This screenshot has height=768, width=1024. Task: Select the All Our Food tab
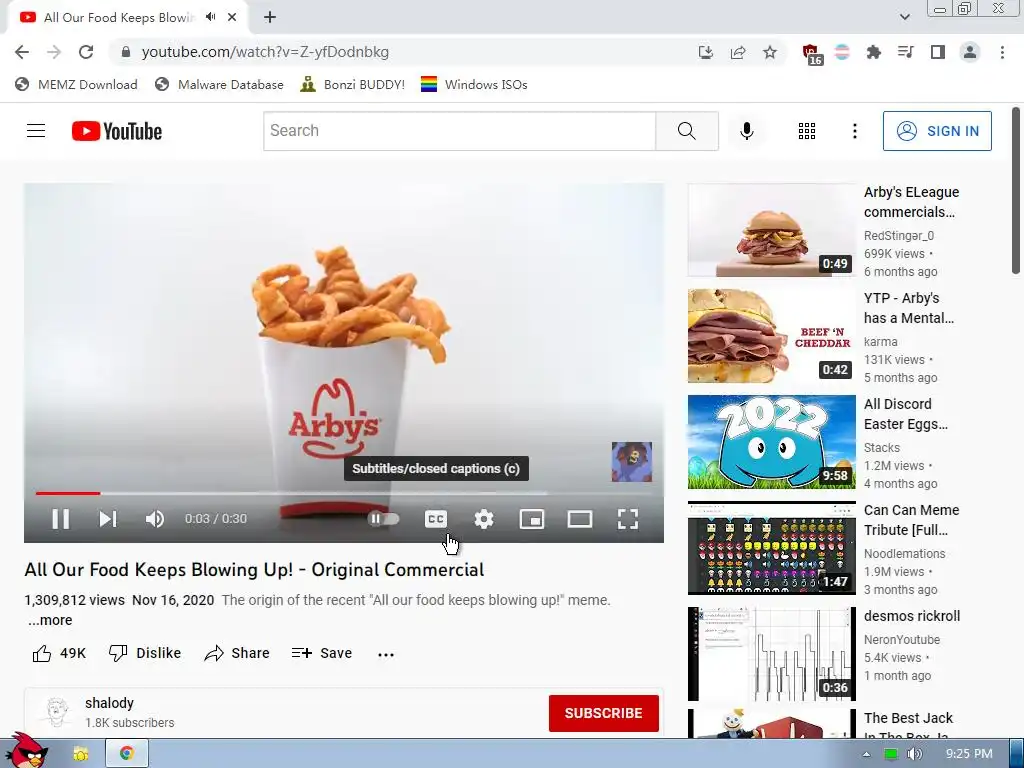click(x=118, y=18)
